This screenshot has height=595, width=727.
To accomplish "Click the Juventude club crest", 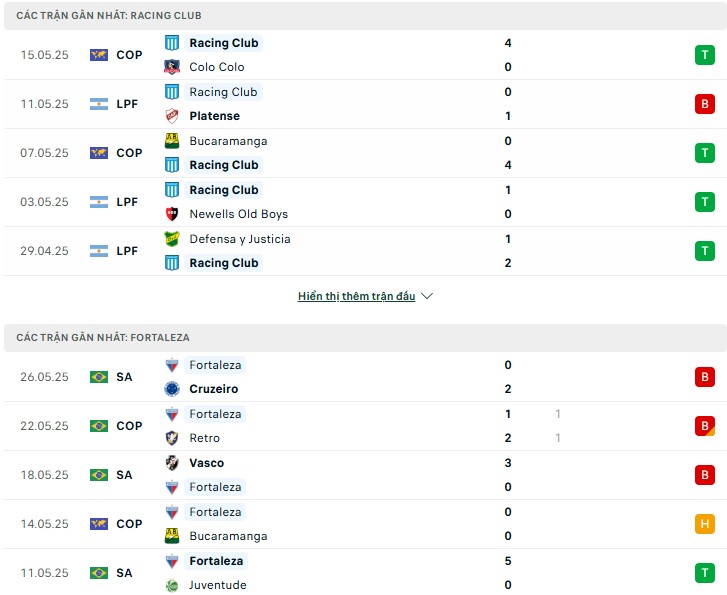I will pos(172,585).
